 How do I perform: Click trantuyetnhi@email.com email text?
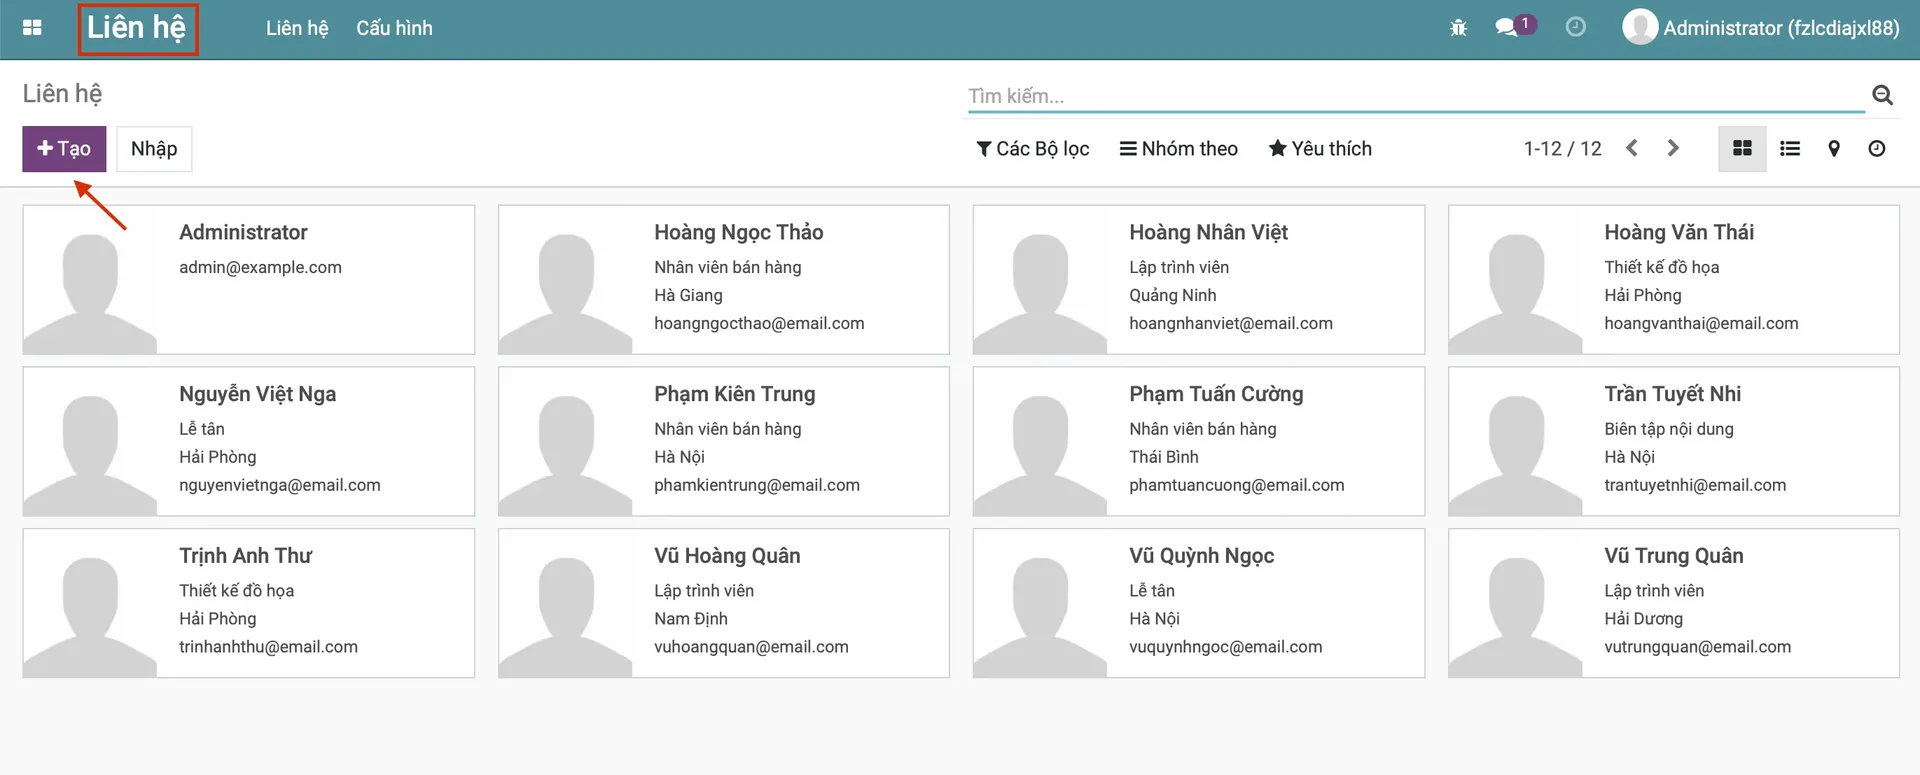pos(1695,485)
